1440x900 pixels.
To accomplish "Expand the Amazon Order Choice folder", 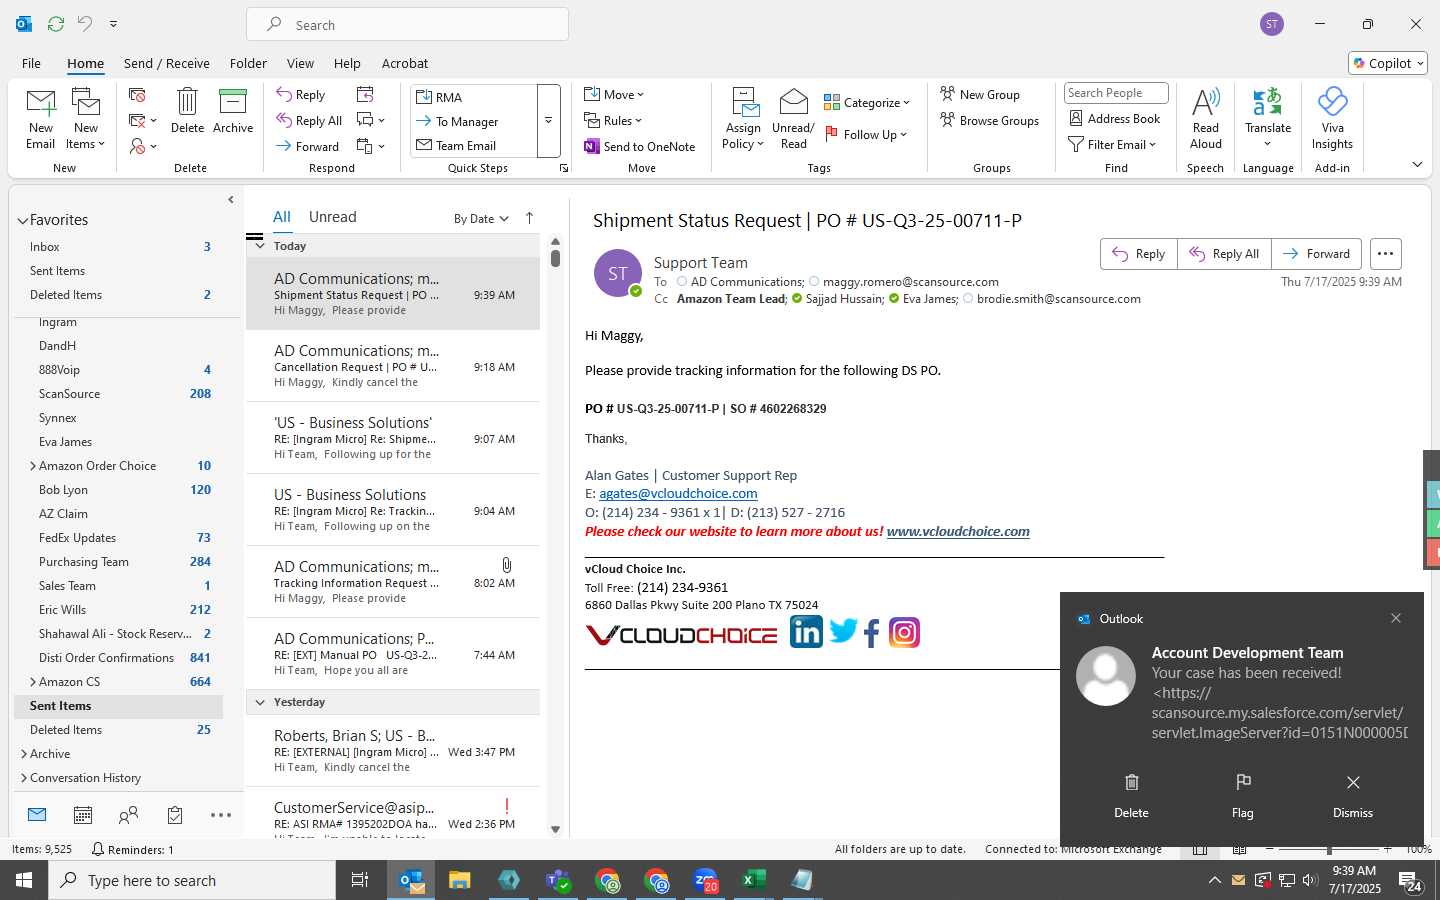I will [x=33, y=466].
